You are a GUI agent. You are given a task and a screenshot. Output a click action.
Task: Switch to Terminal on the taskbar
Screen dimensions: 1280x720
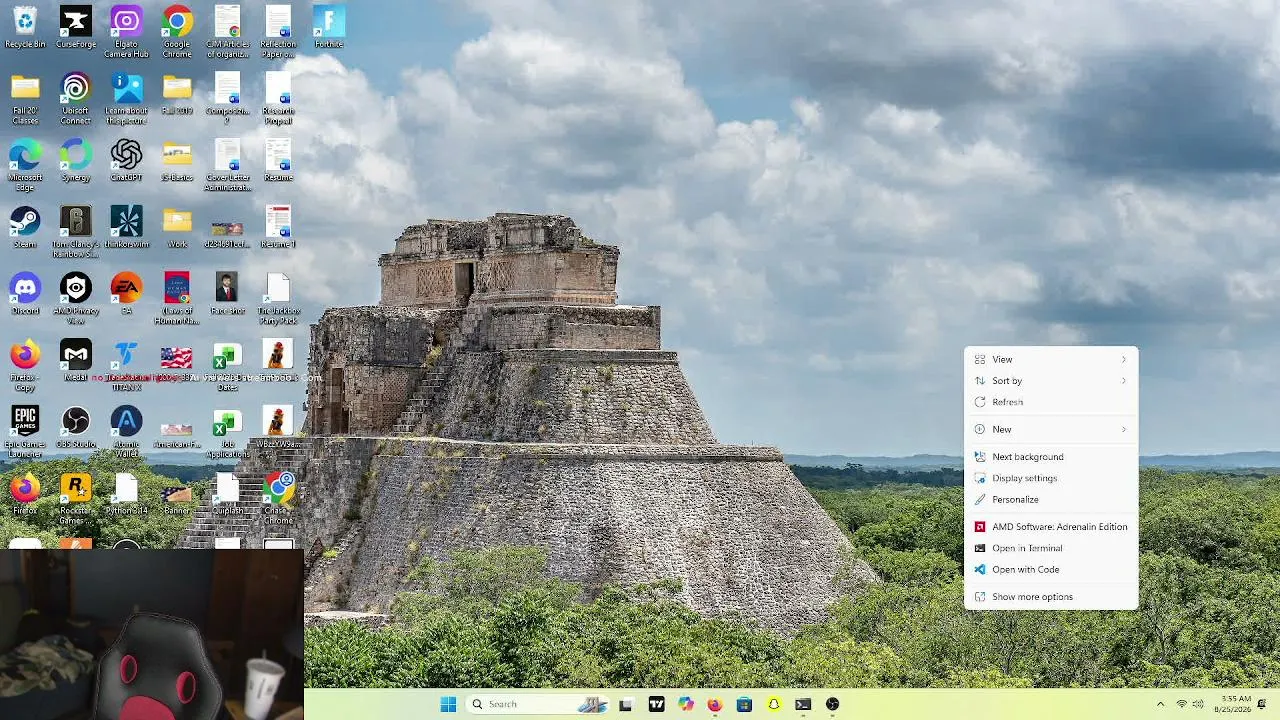(x=803, y=704)
